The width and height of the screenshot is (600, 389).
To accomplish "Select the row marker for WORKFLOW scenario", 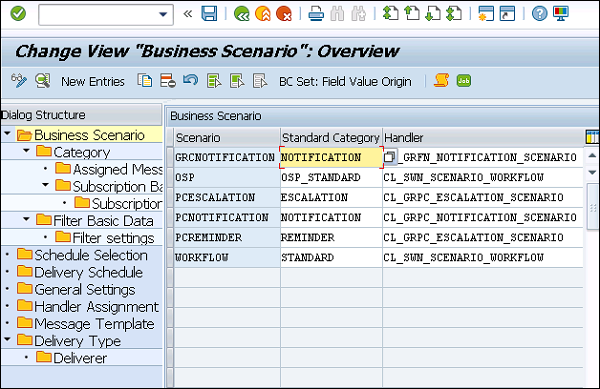I will click(x=170, y=257).
